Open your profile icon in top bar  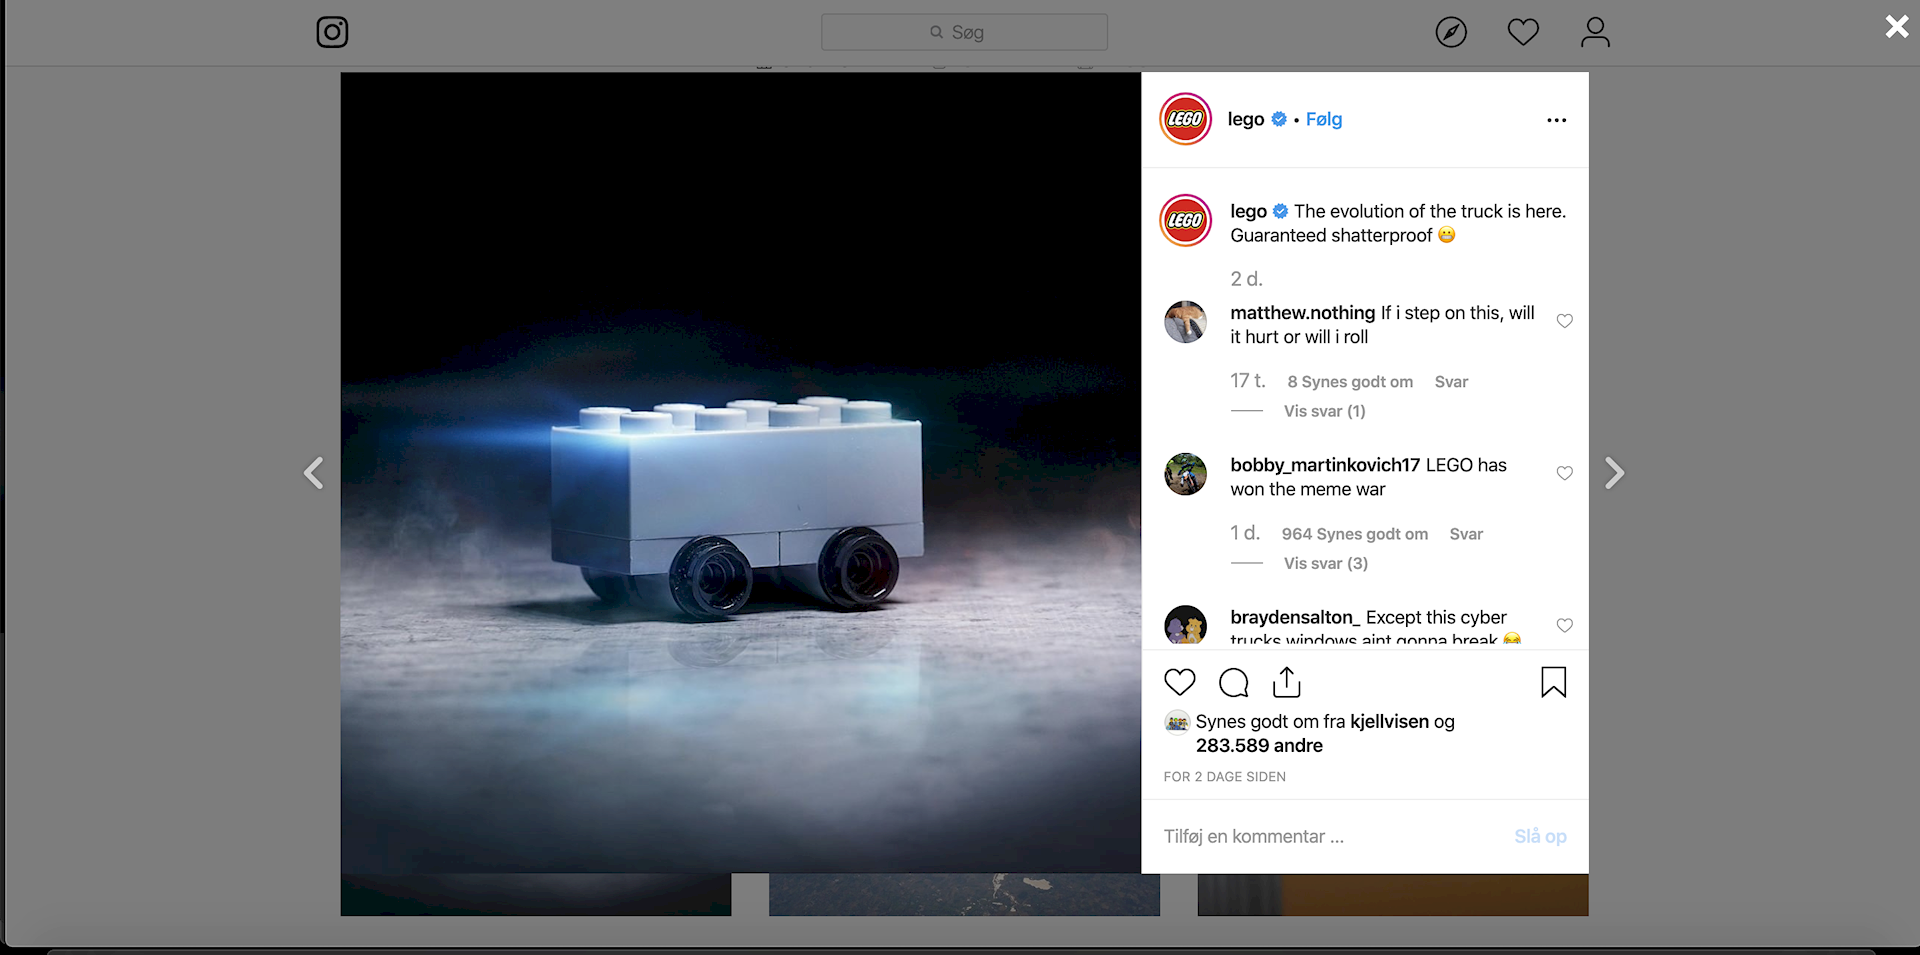tap(1595, 32)
